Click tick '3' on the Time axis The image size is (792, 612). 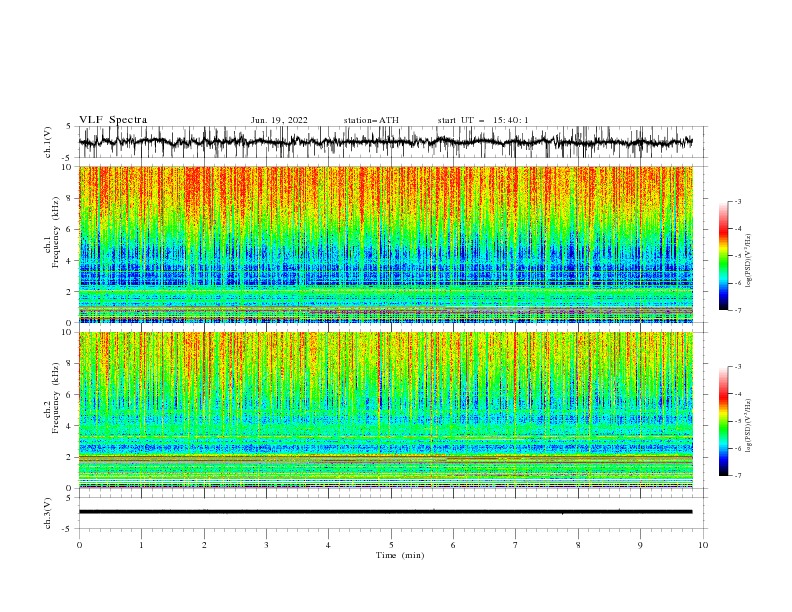click(266, 545)
